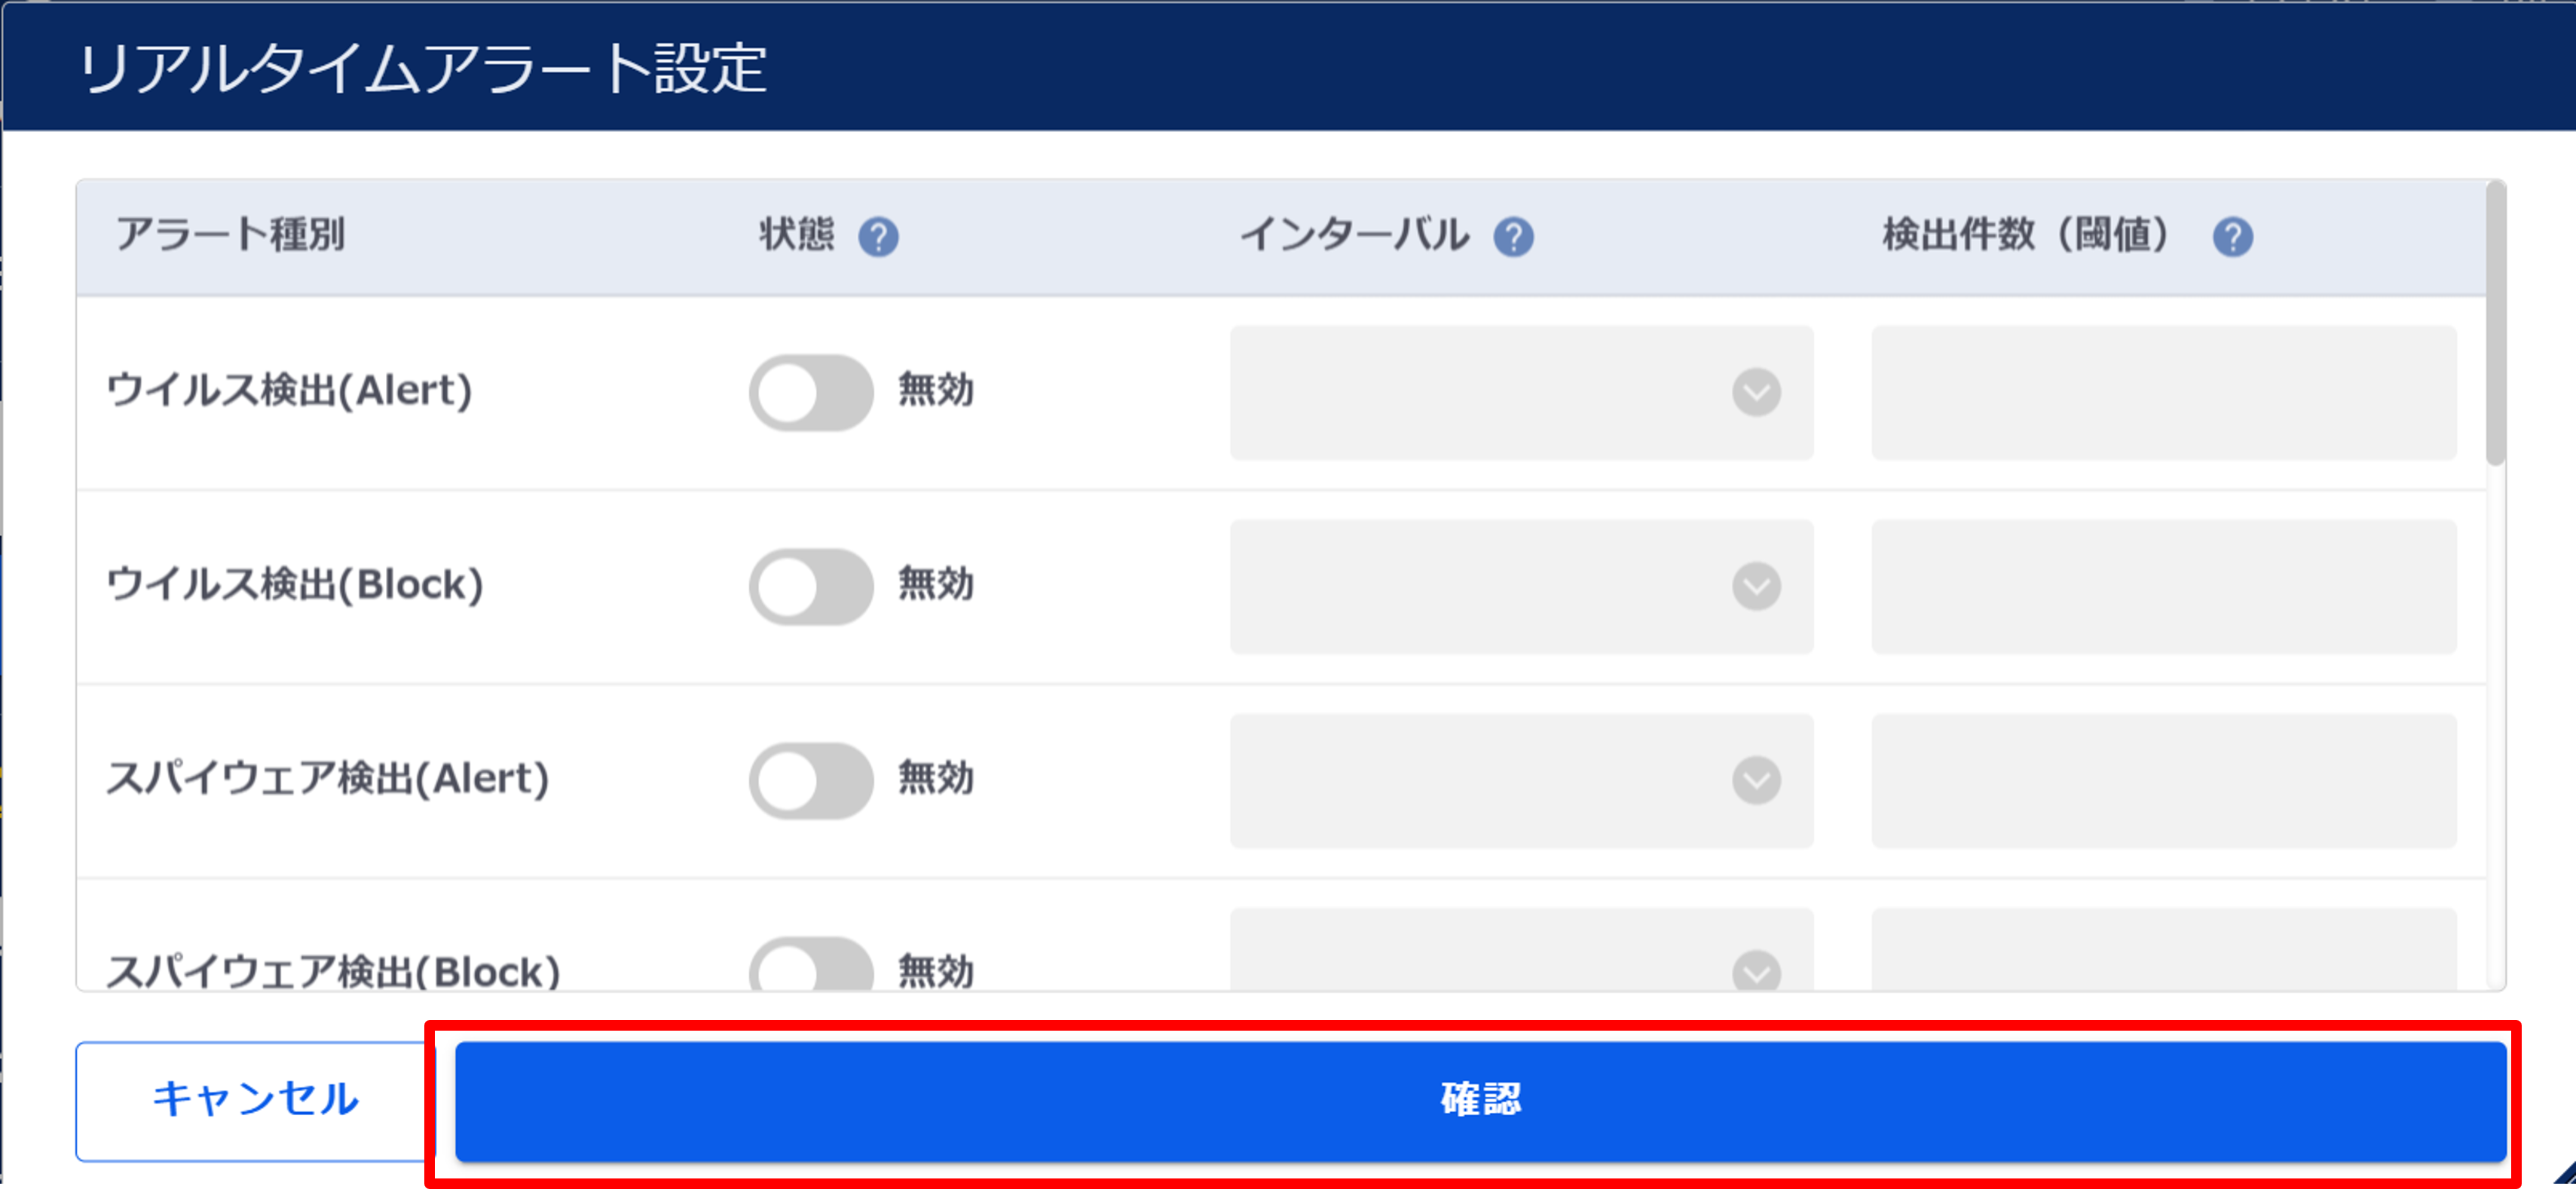Click the キャンセル button
The width and height of the screenshot is (2576, 1189).
255,1101
